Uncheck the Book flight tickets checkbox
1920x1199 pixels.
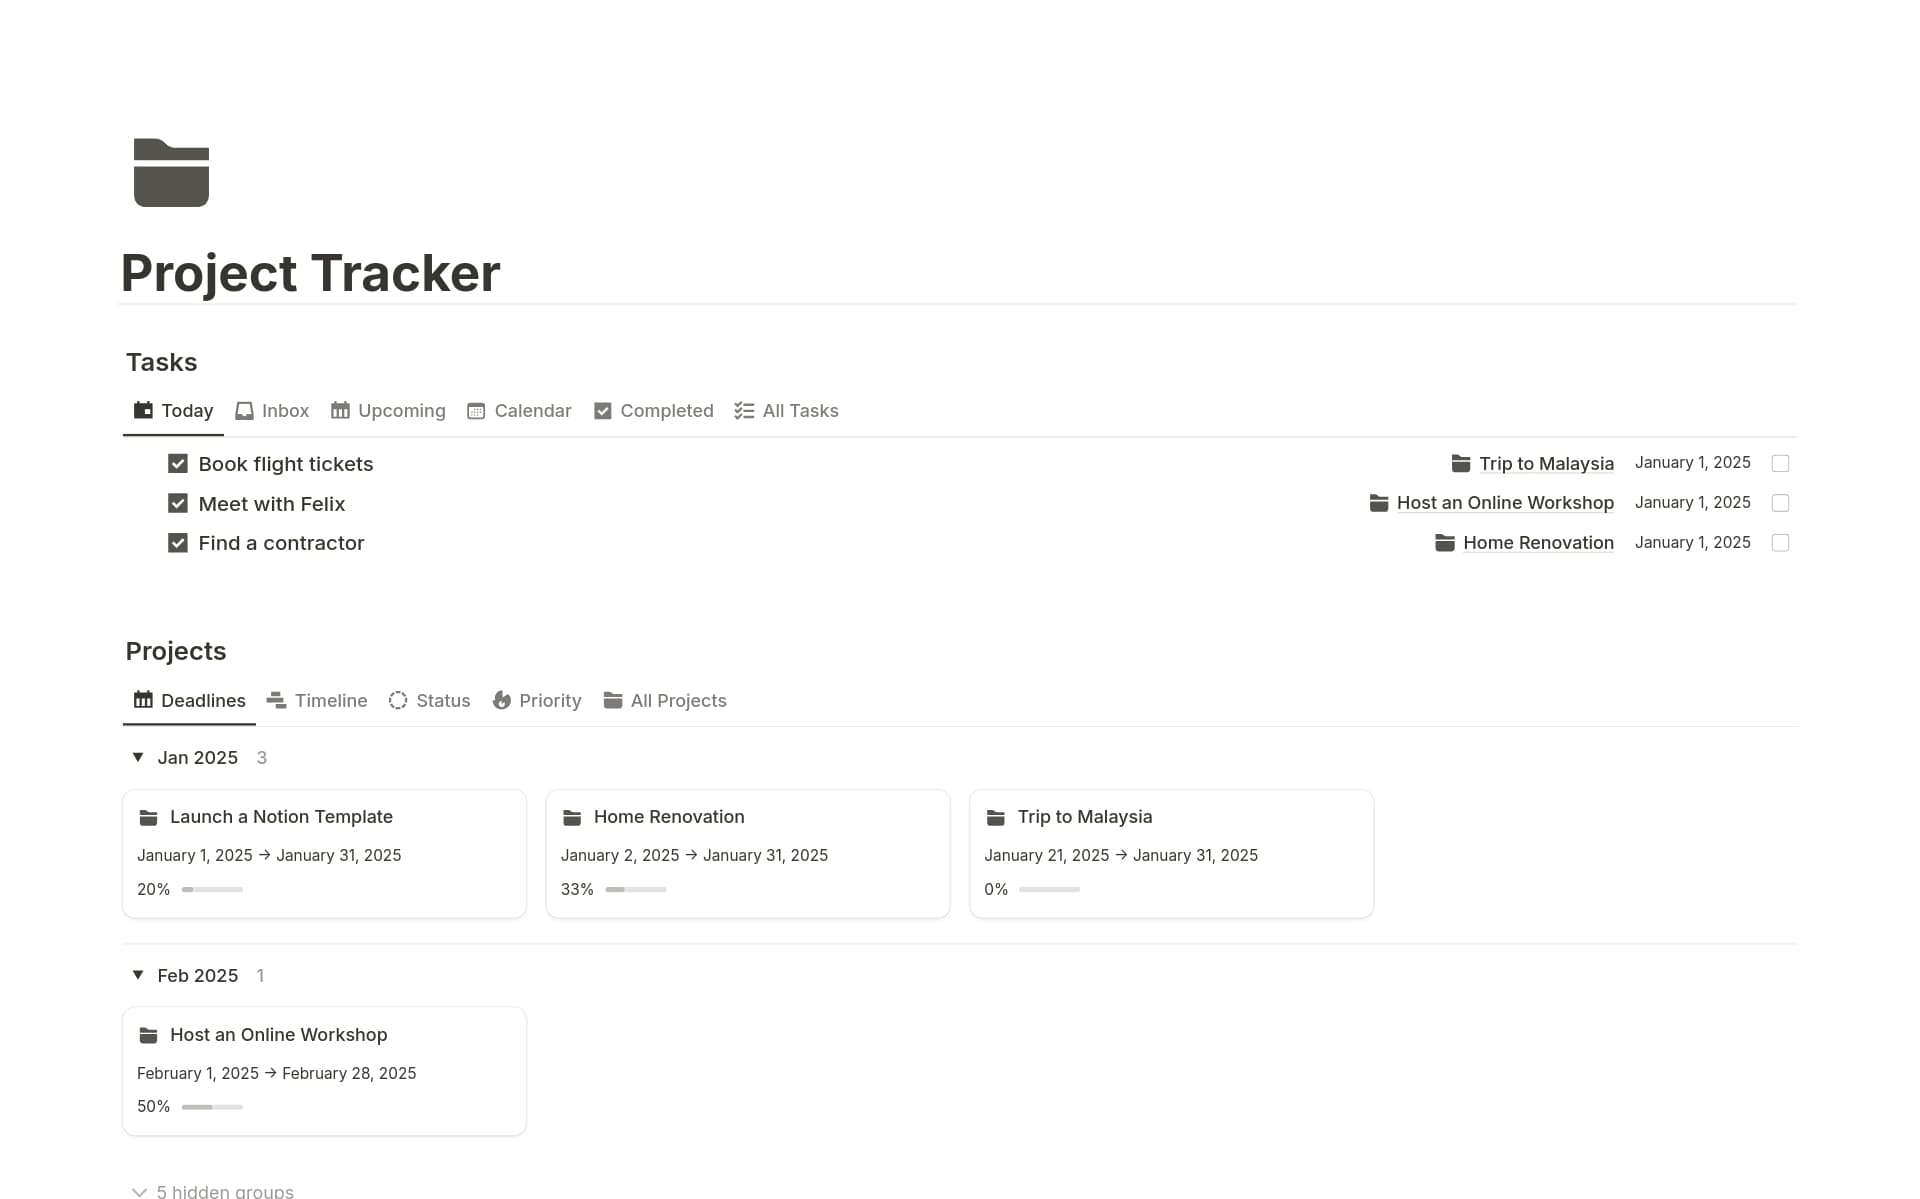tap(178, 463)
